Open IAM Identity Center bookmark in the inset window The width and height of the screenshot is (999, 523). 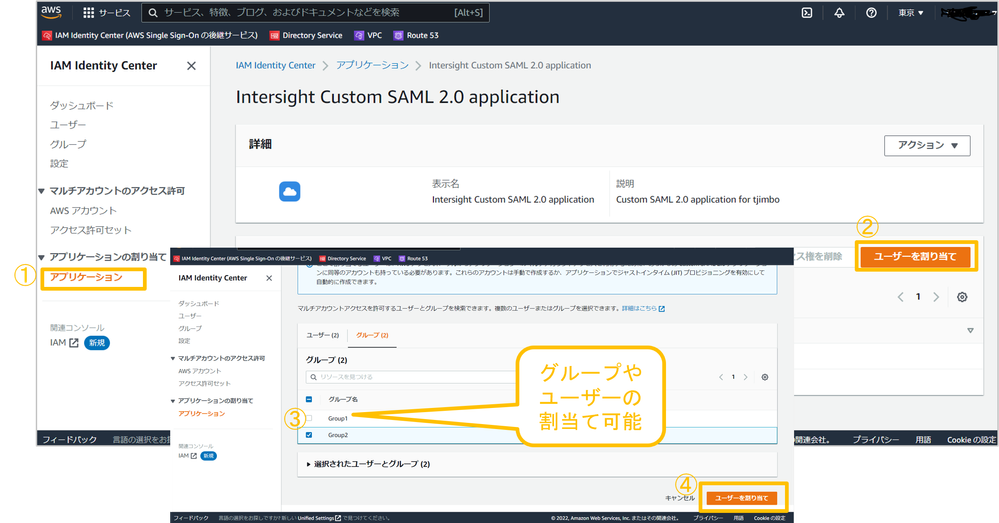pyautogui.click(x=242, y=259)
